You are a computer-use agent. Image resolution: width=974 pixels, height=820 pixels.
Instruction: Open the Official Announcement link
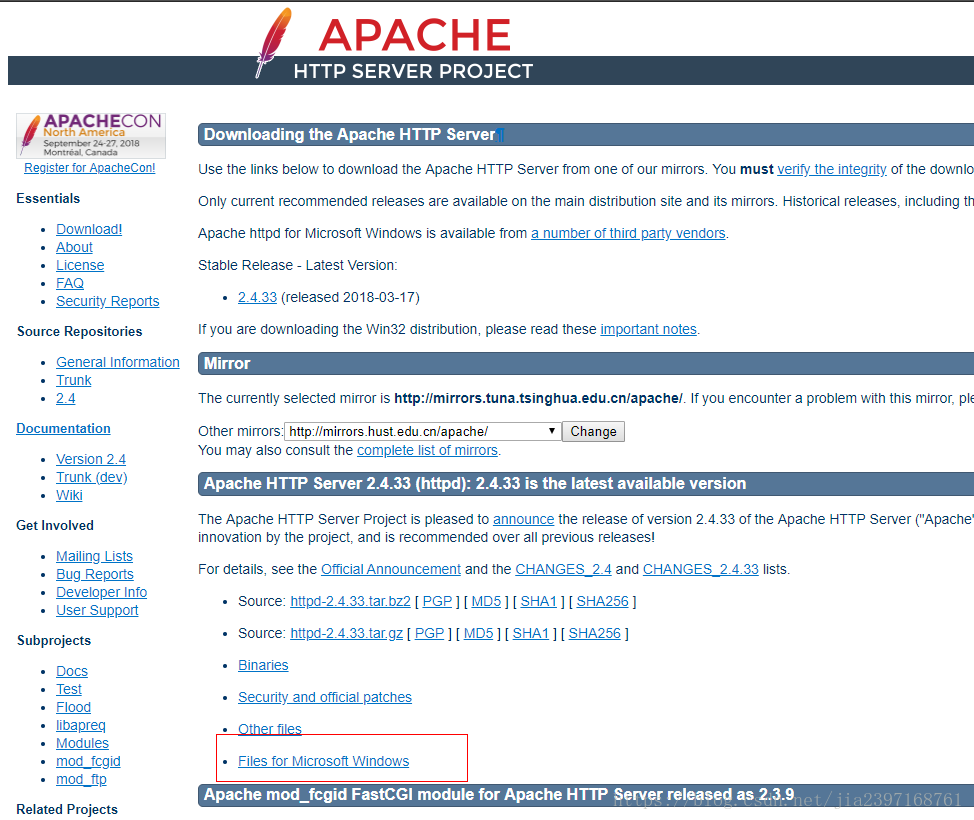pos(391,570)
